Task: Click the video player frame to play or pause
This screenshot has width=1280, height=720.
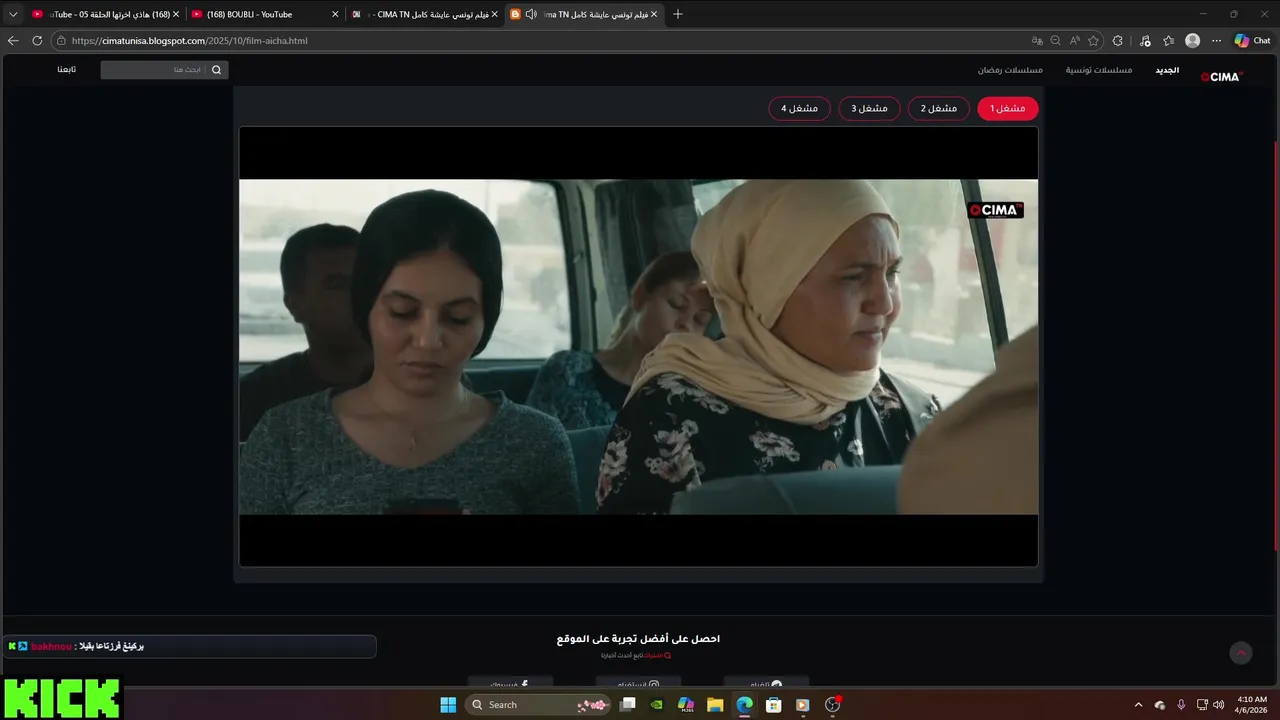Action: point(638,346)
